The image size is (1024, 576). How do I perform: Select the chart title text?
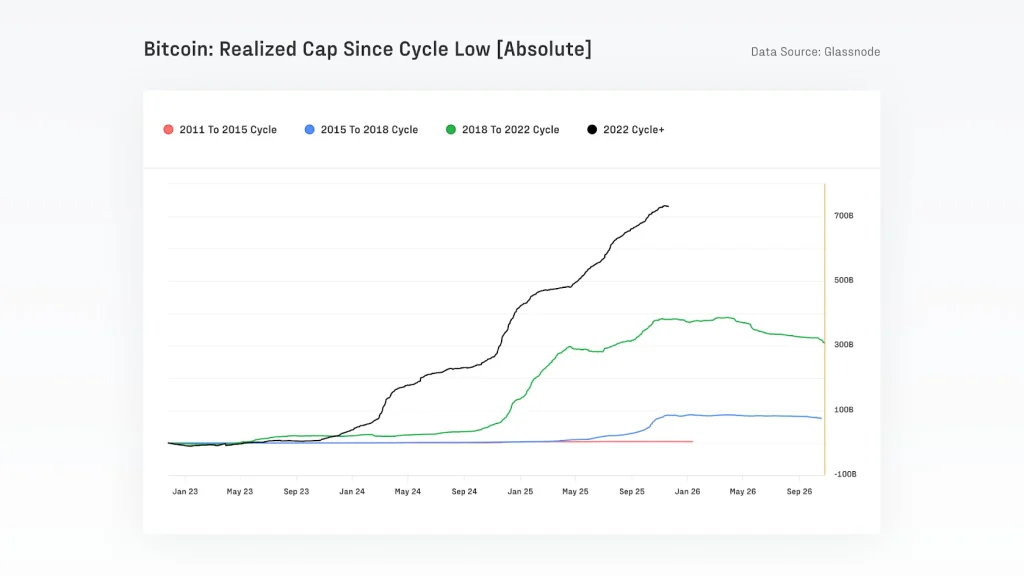coord(369,48)
